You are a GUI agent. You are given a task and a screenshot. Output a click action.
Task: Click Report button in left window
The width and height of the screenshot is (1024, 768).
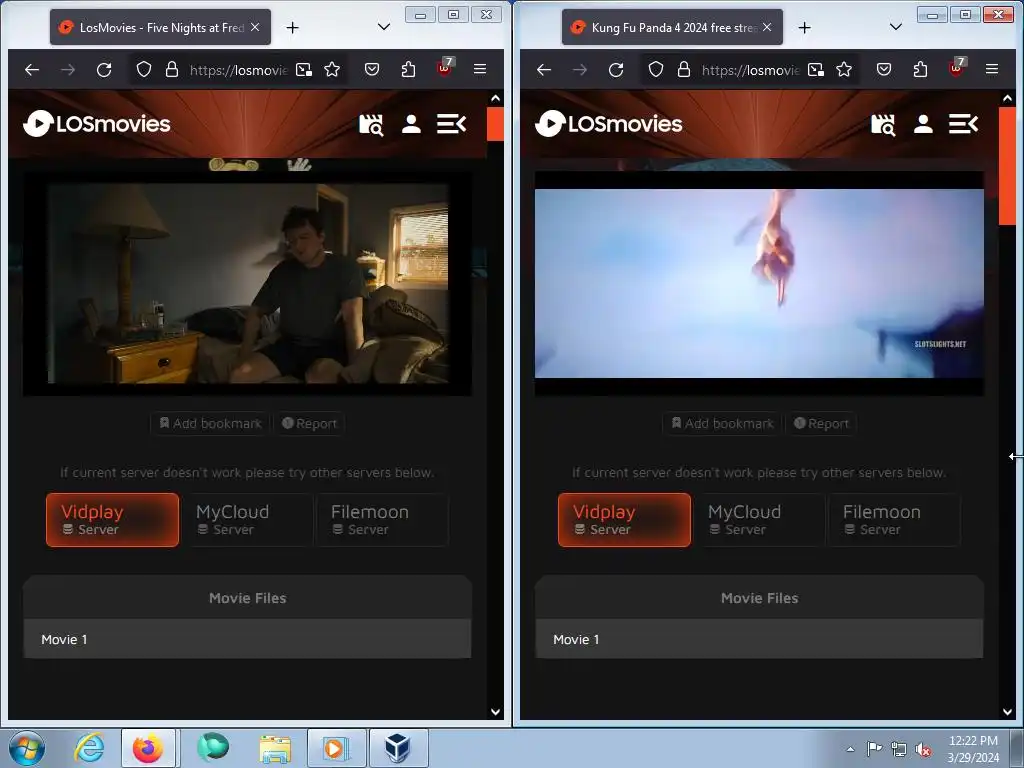[309, 423]
